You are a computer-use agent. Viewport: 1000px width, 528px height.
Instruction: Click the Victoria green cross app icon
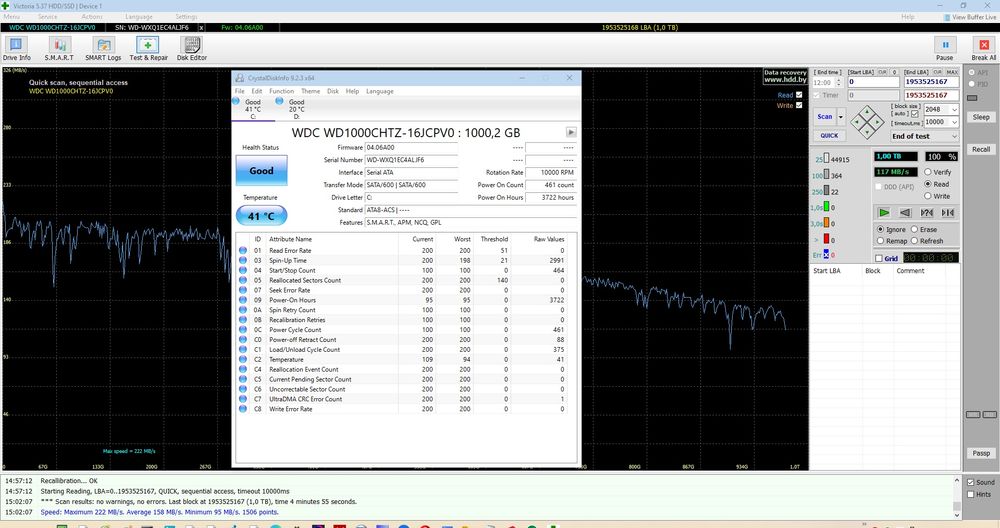pos(5,6)
